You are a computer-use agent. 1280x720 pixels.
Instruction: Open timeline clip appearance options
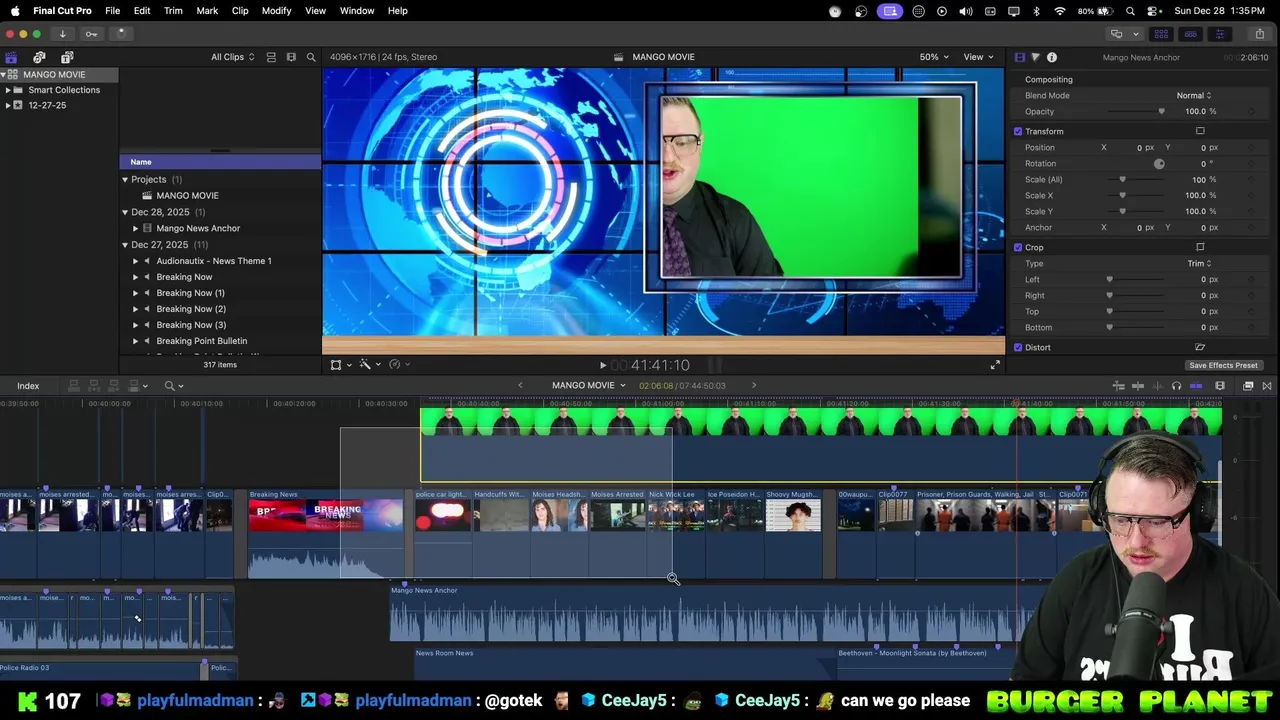pyautogui.click(x=1219, y=386)
